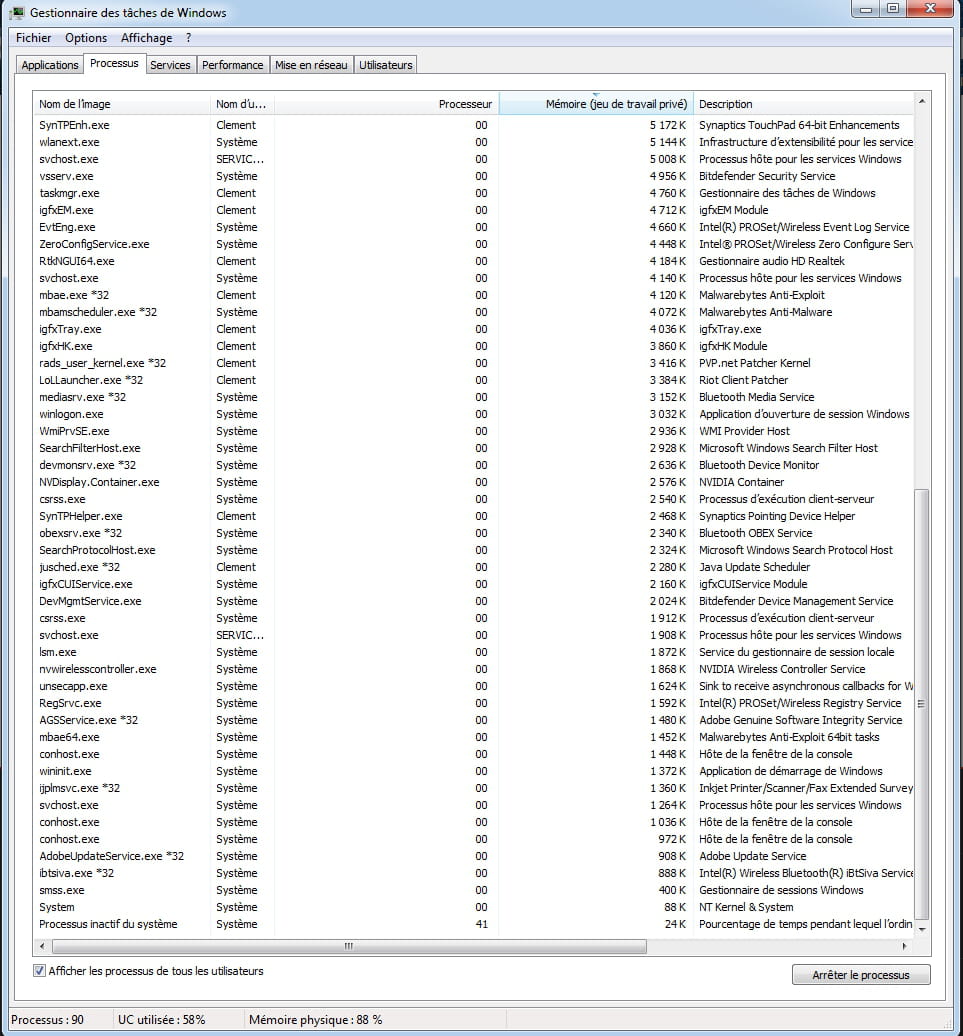Select the SynTPHelper.exe process
The width and height of the screenshot is (963, 1036).
(x=473, y=516)
